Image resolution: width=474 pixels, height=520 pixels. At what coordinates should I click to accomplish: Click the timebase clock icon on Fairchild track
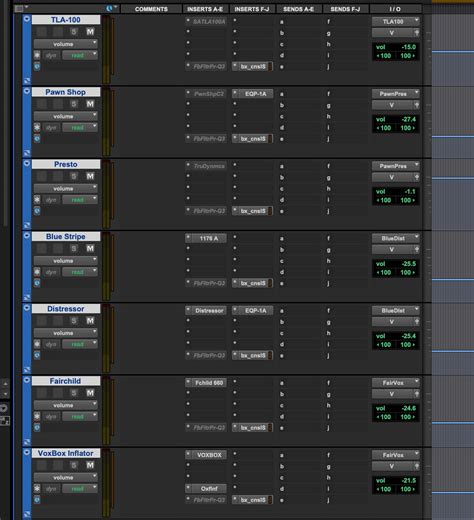click(37, 427)
